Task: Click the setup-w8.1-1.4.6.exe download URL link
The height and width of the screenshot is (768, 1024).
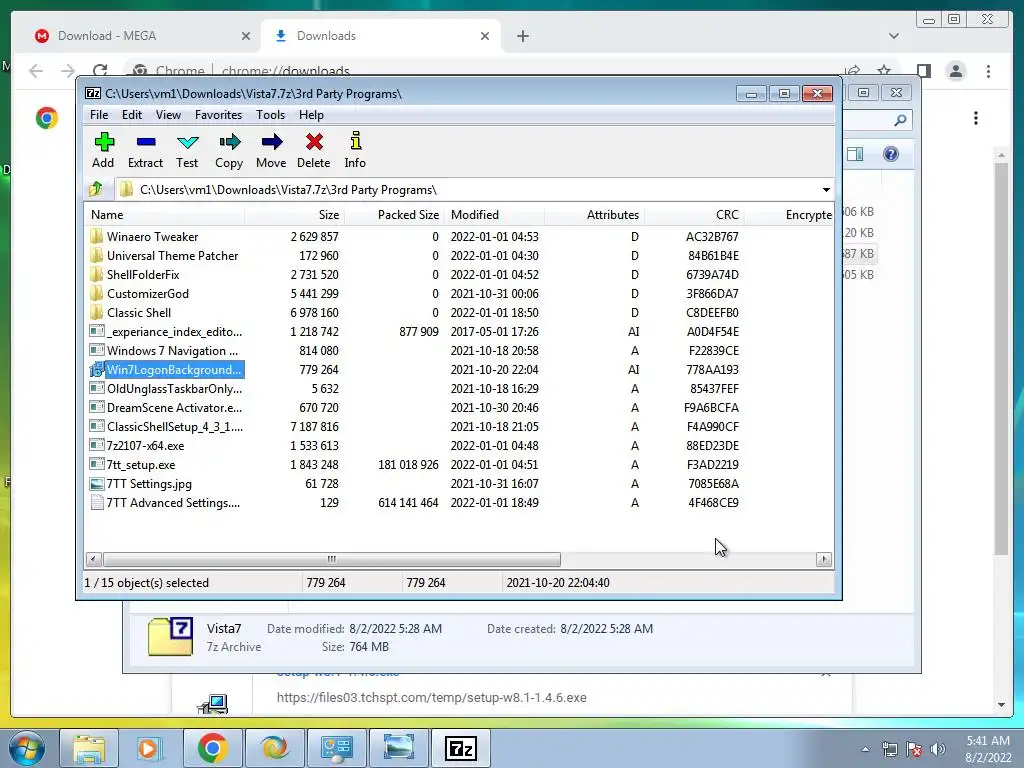Action: pos(431,697)
